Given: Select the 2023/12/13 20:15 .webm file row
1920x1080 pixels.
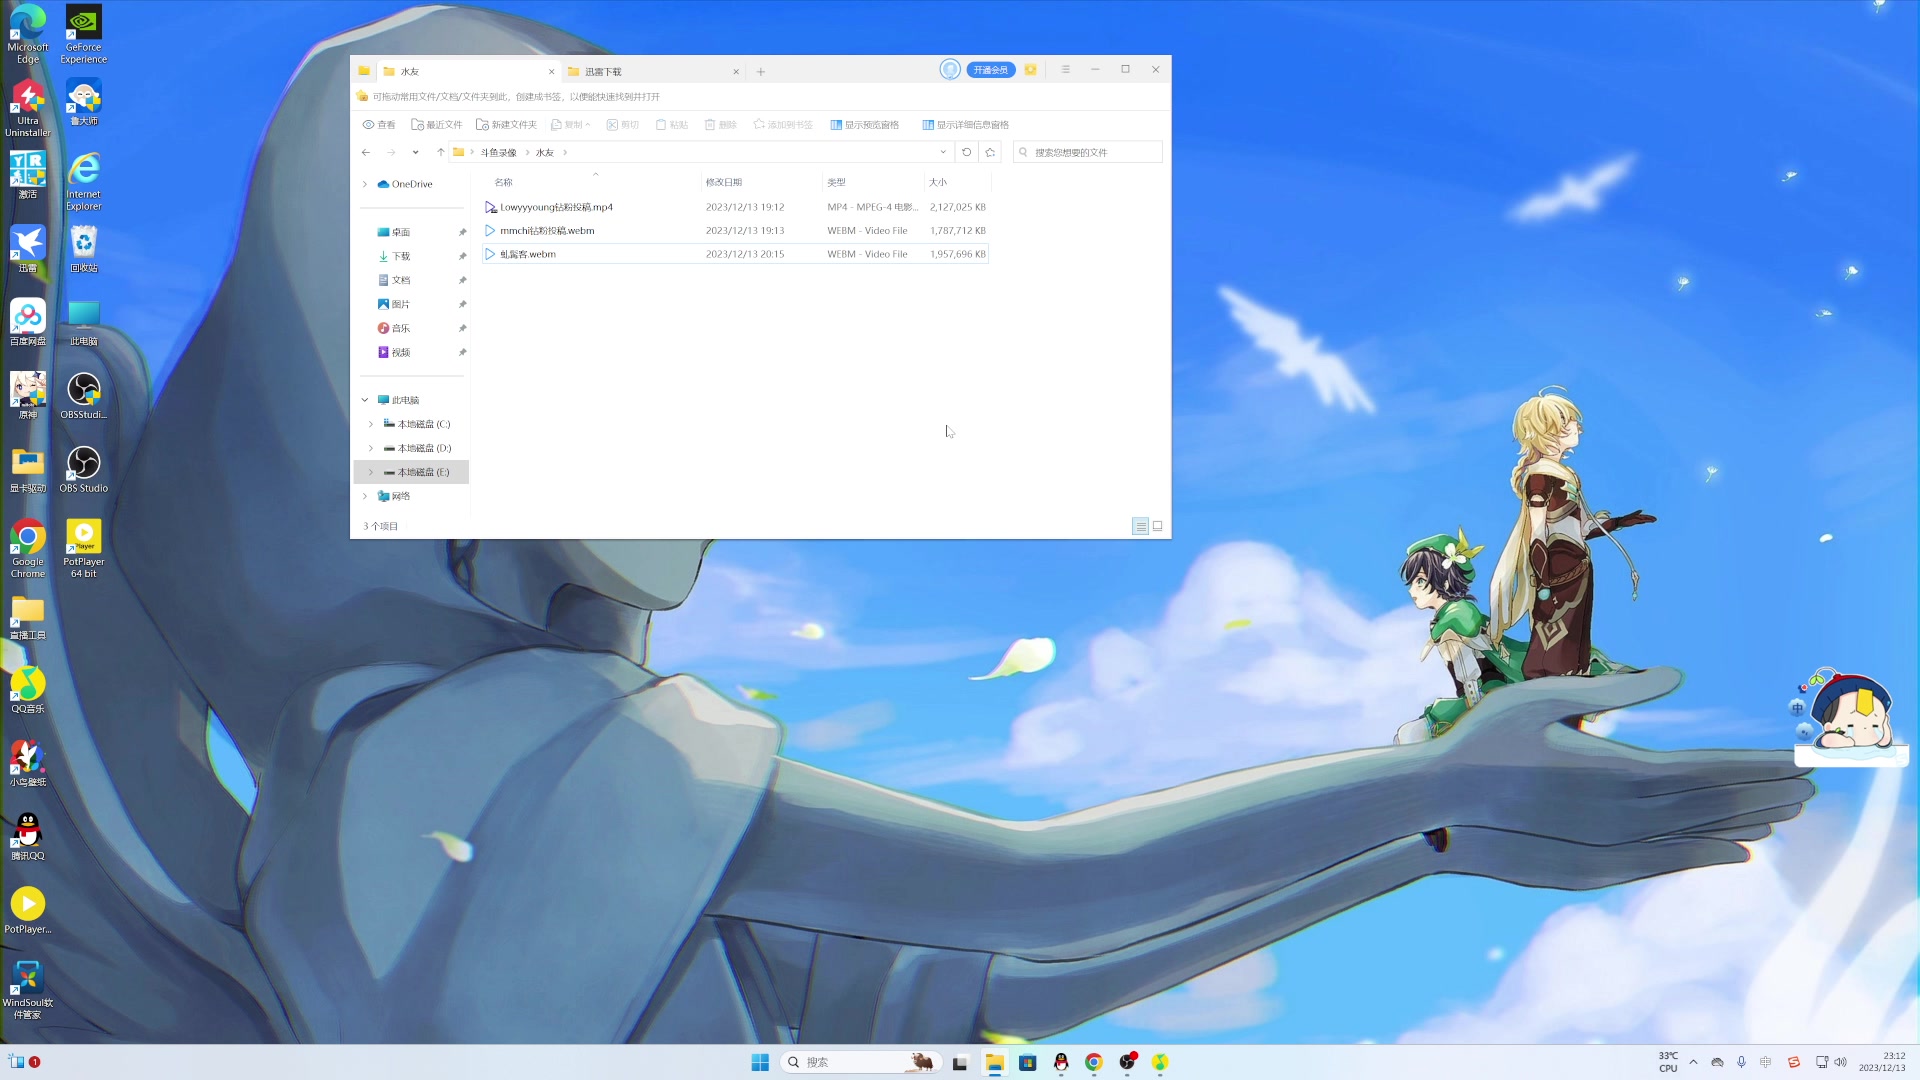Looking at the screenshot, I should coord(735,254).
